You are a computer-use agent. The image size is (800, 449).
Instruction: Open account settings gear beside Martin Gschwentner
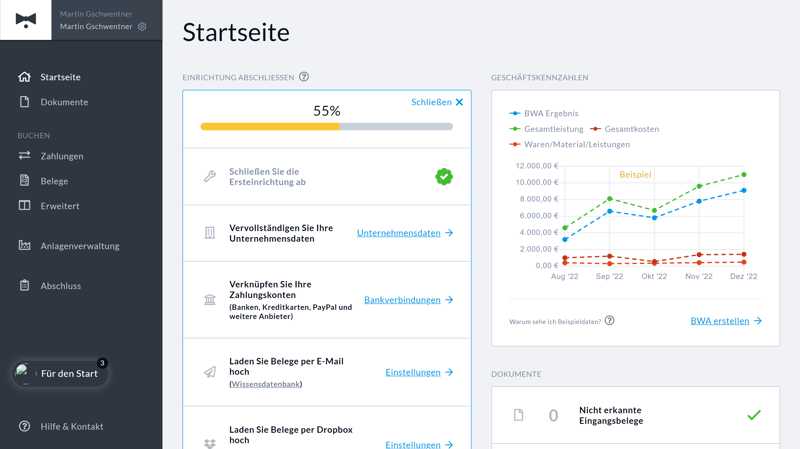142,27
